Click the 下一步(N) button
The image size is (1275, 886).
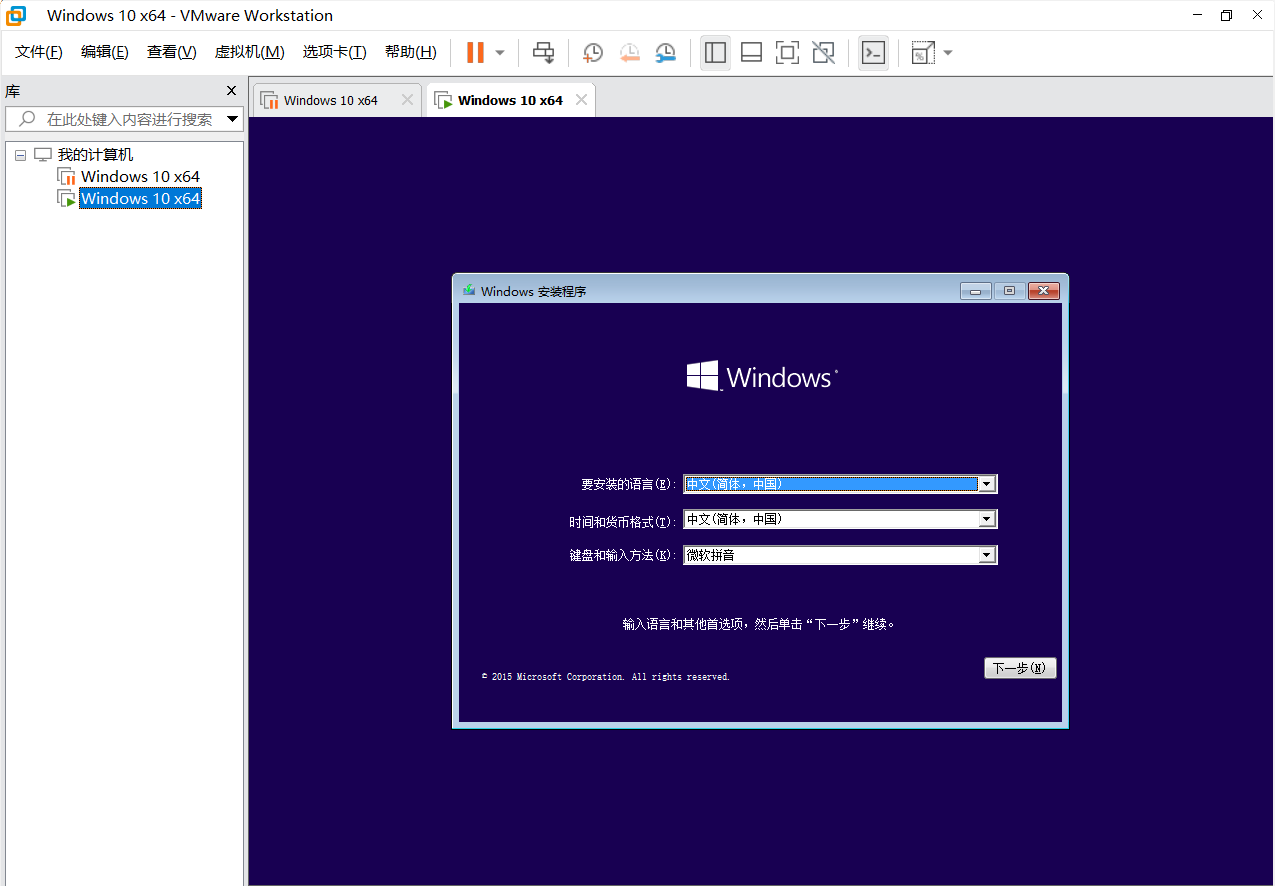point(1020,668)
